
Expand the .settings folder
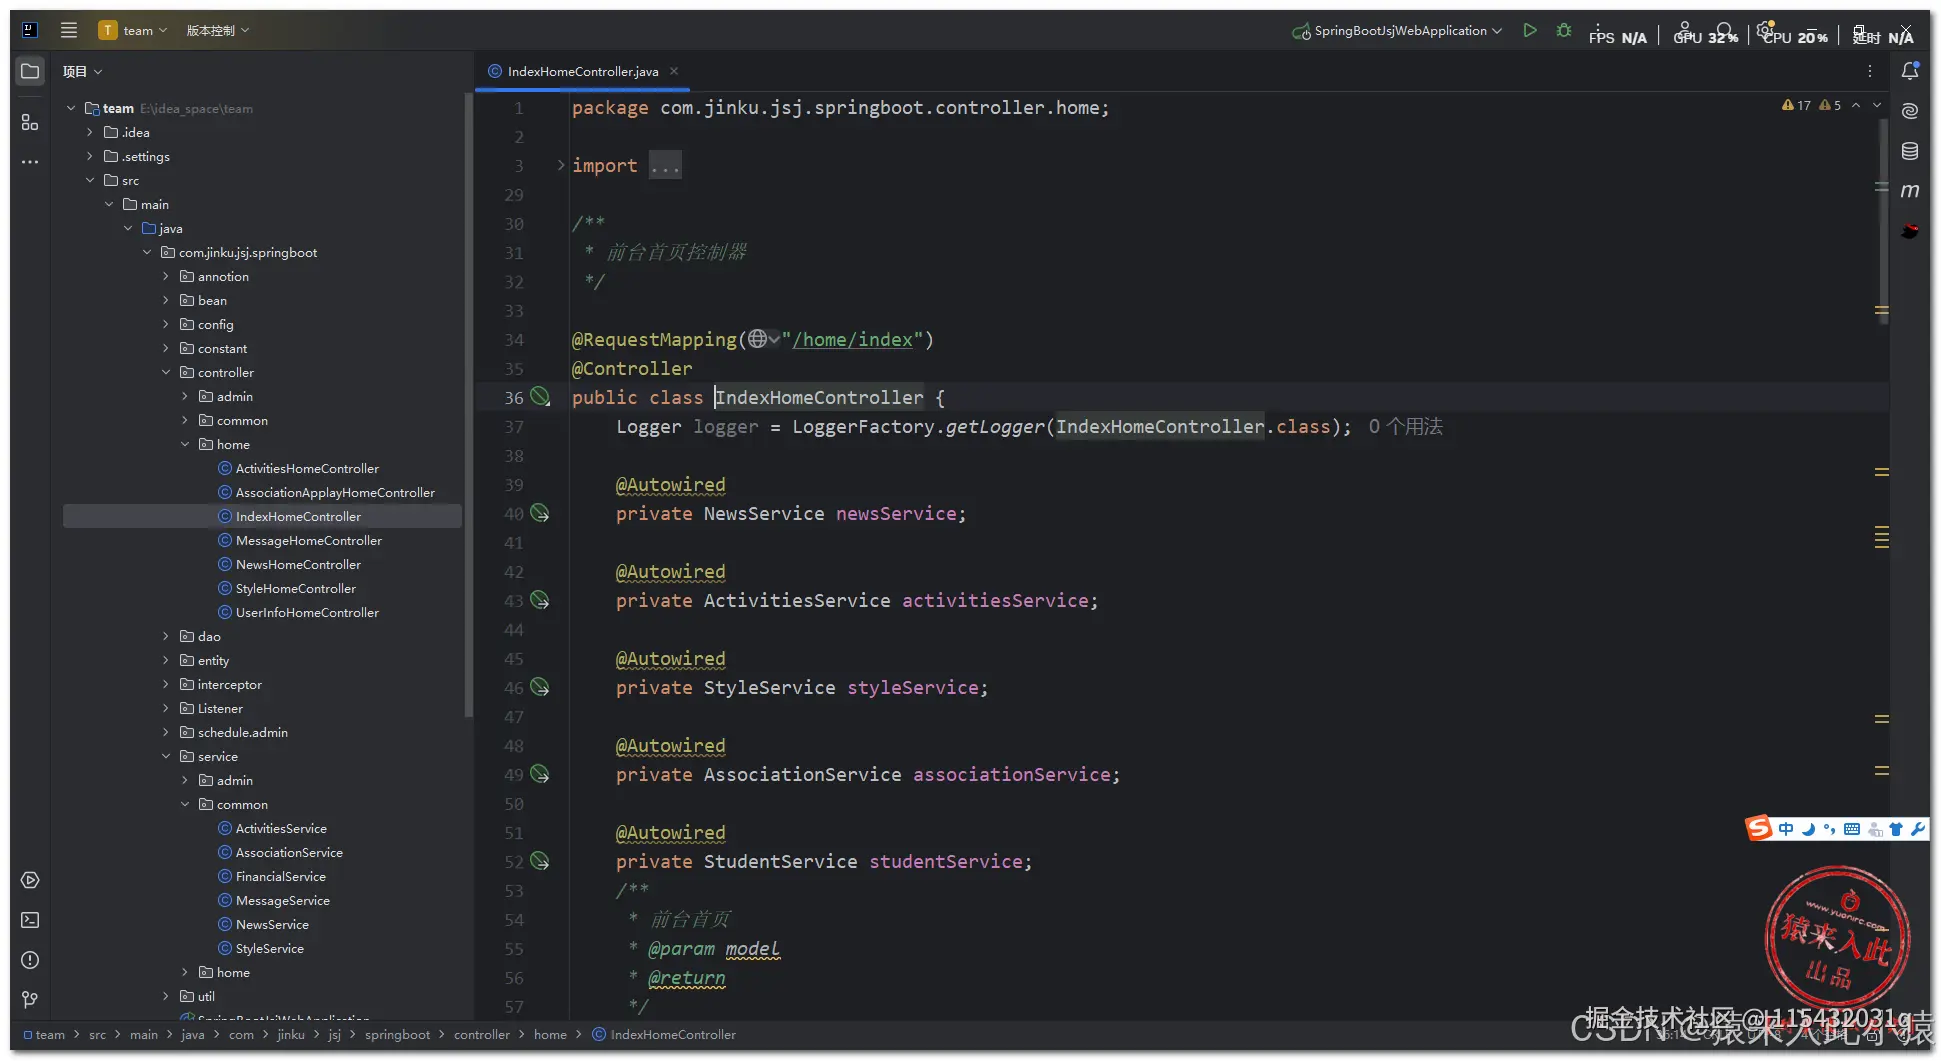tap(90, 156)
